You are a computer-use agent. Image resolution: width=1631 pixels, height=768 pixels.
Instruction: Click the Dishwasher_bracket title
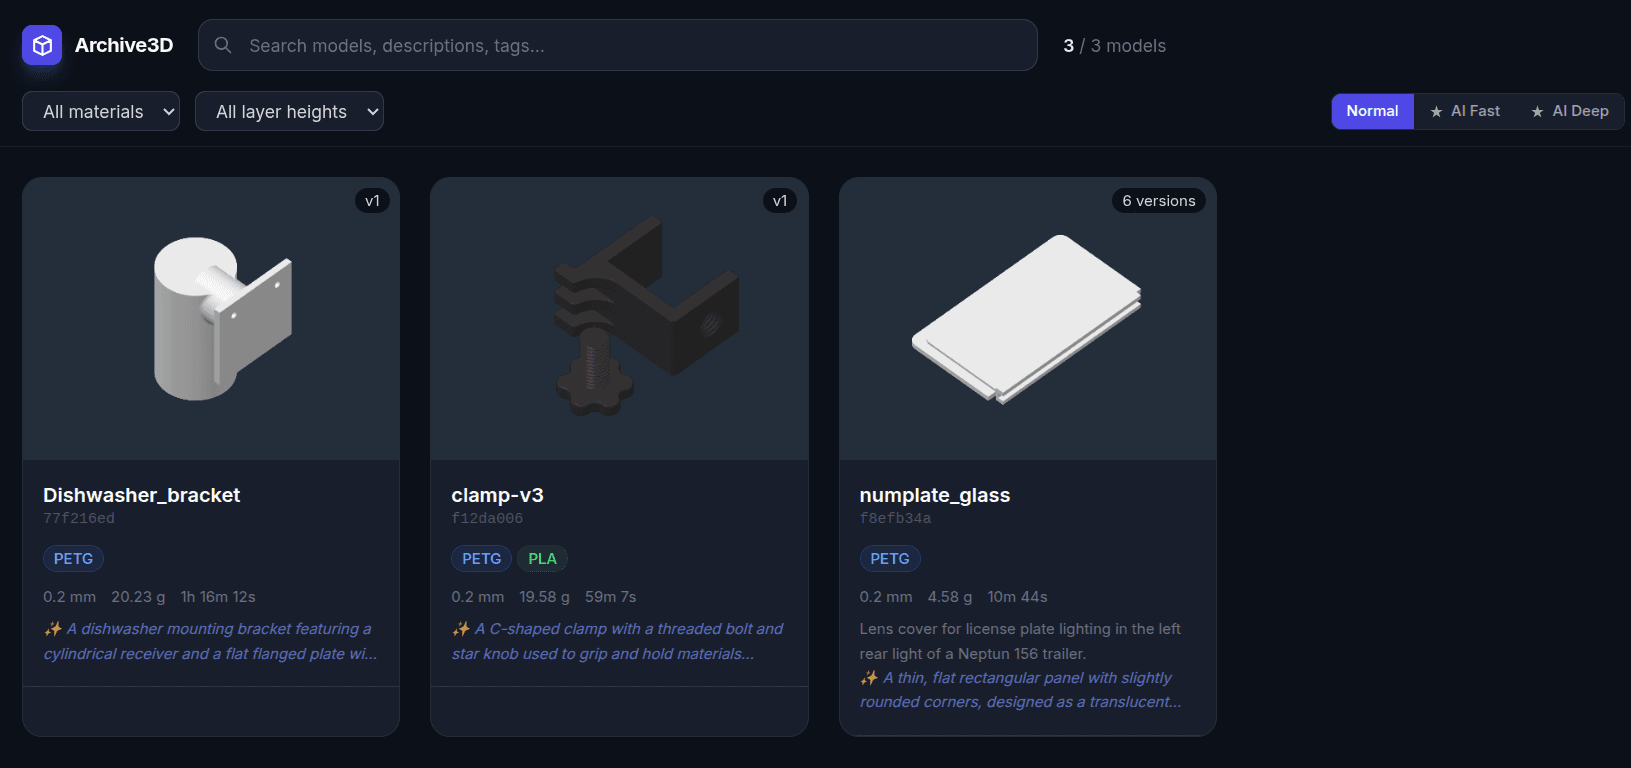pos(141,495)
